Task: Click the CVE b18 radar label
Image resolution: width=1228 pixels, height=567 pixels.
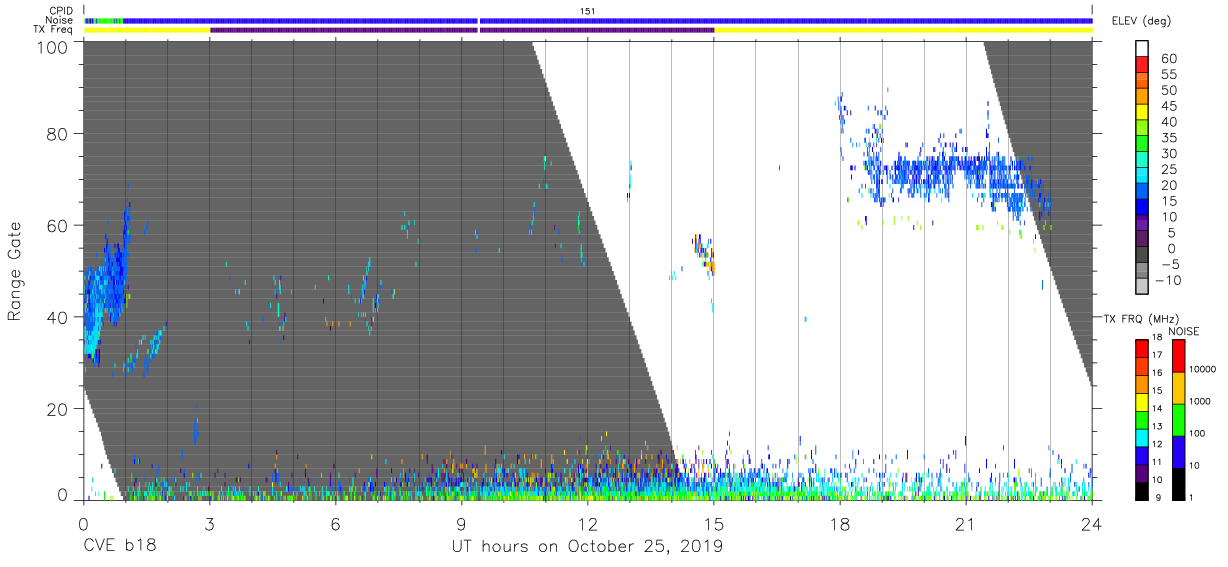Action: click(x=119, y=546)
